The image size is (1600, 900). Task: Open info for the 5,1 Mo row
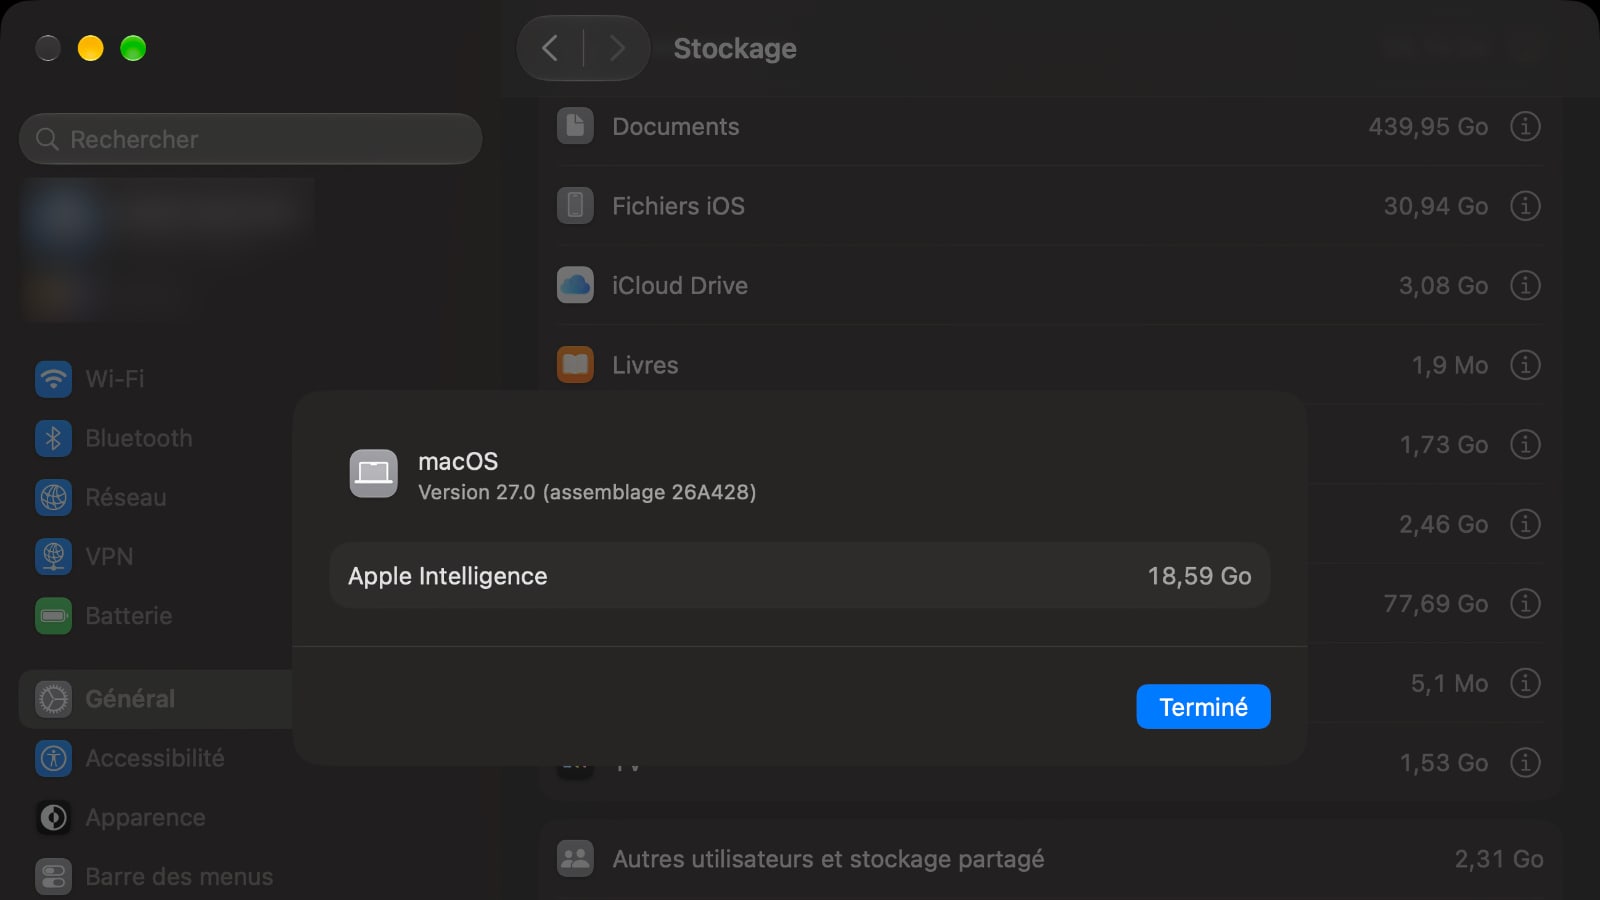coord(1525,683)
